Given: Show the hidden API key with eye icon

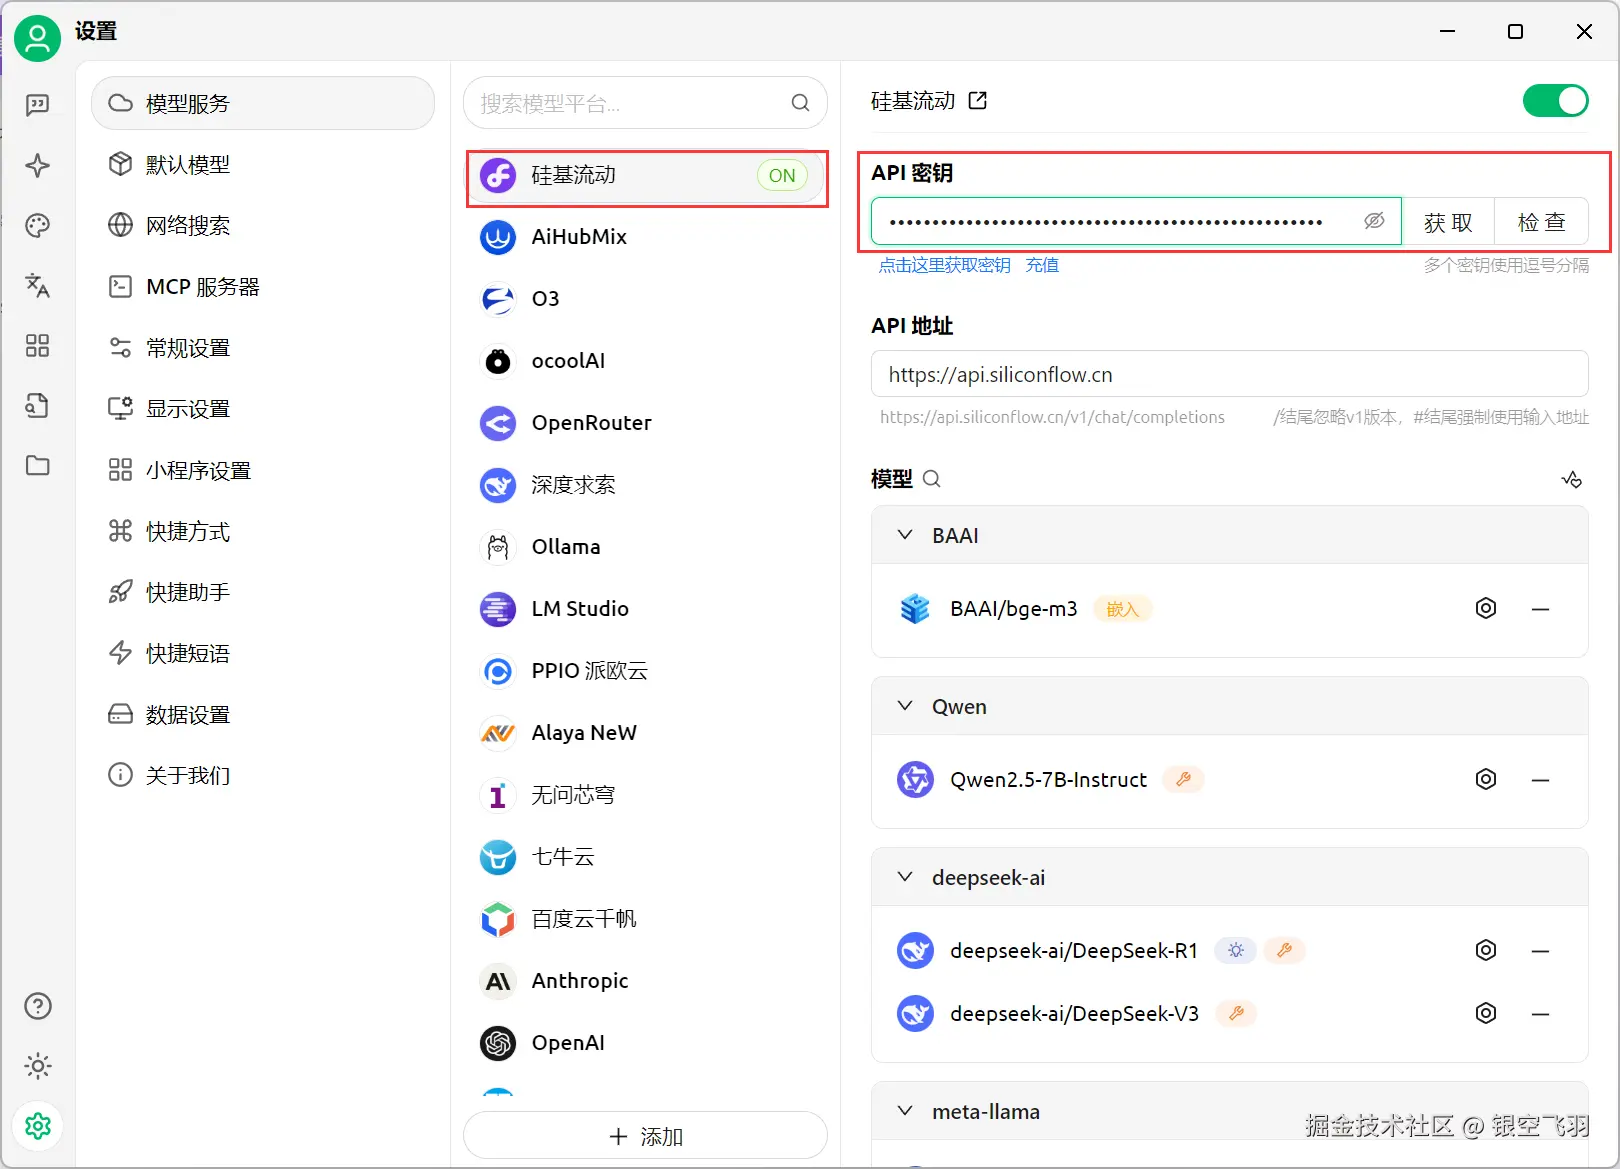Looking at the screenshot, I should coord(1374,221).
